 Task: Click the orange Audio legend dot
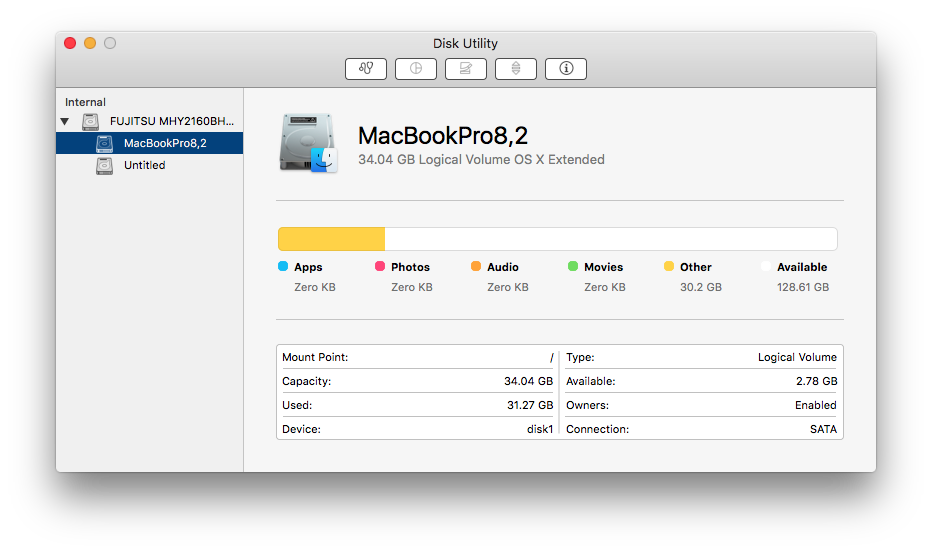pyautogui.click(x=476, y=266)
